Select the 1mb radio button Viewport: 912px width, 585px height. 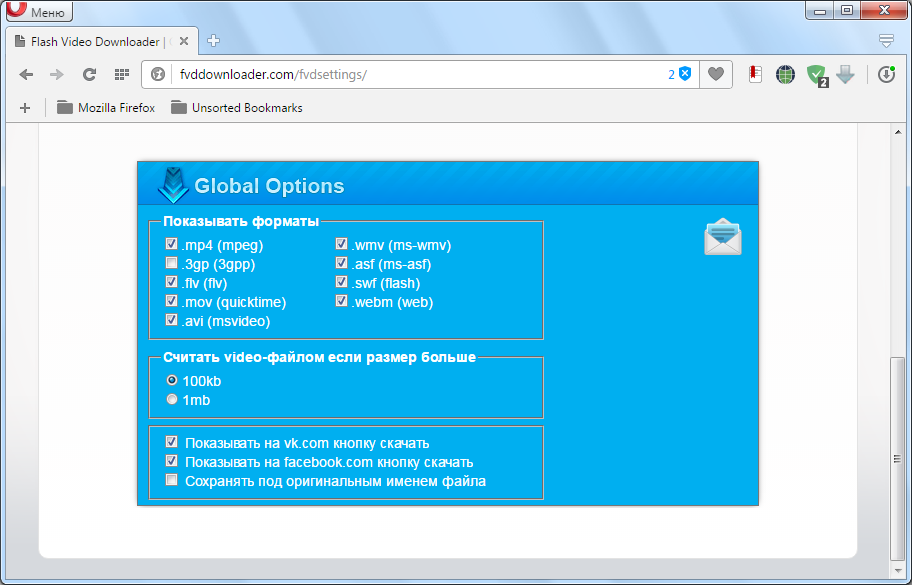click(x=172, y=400)
